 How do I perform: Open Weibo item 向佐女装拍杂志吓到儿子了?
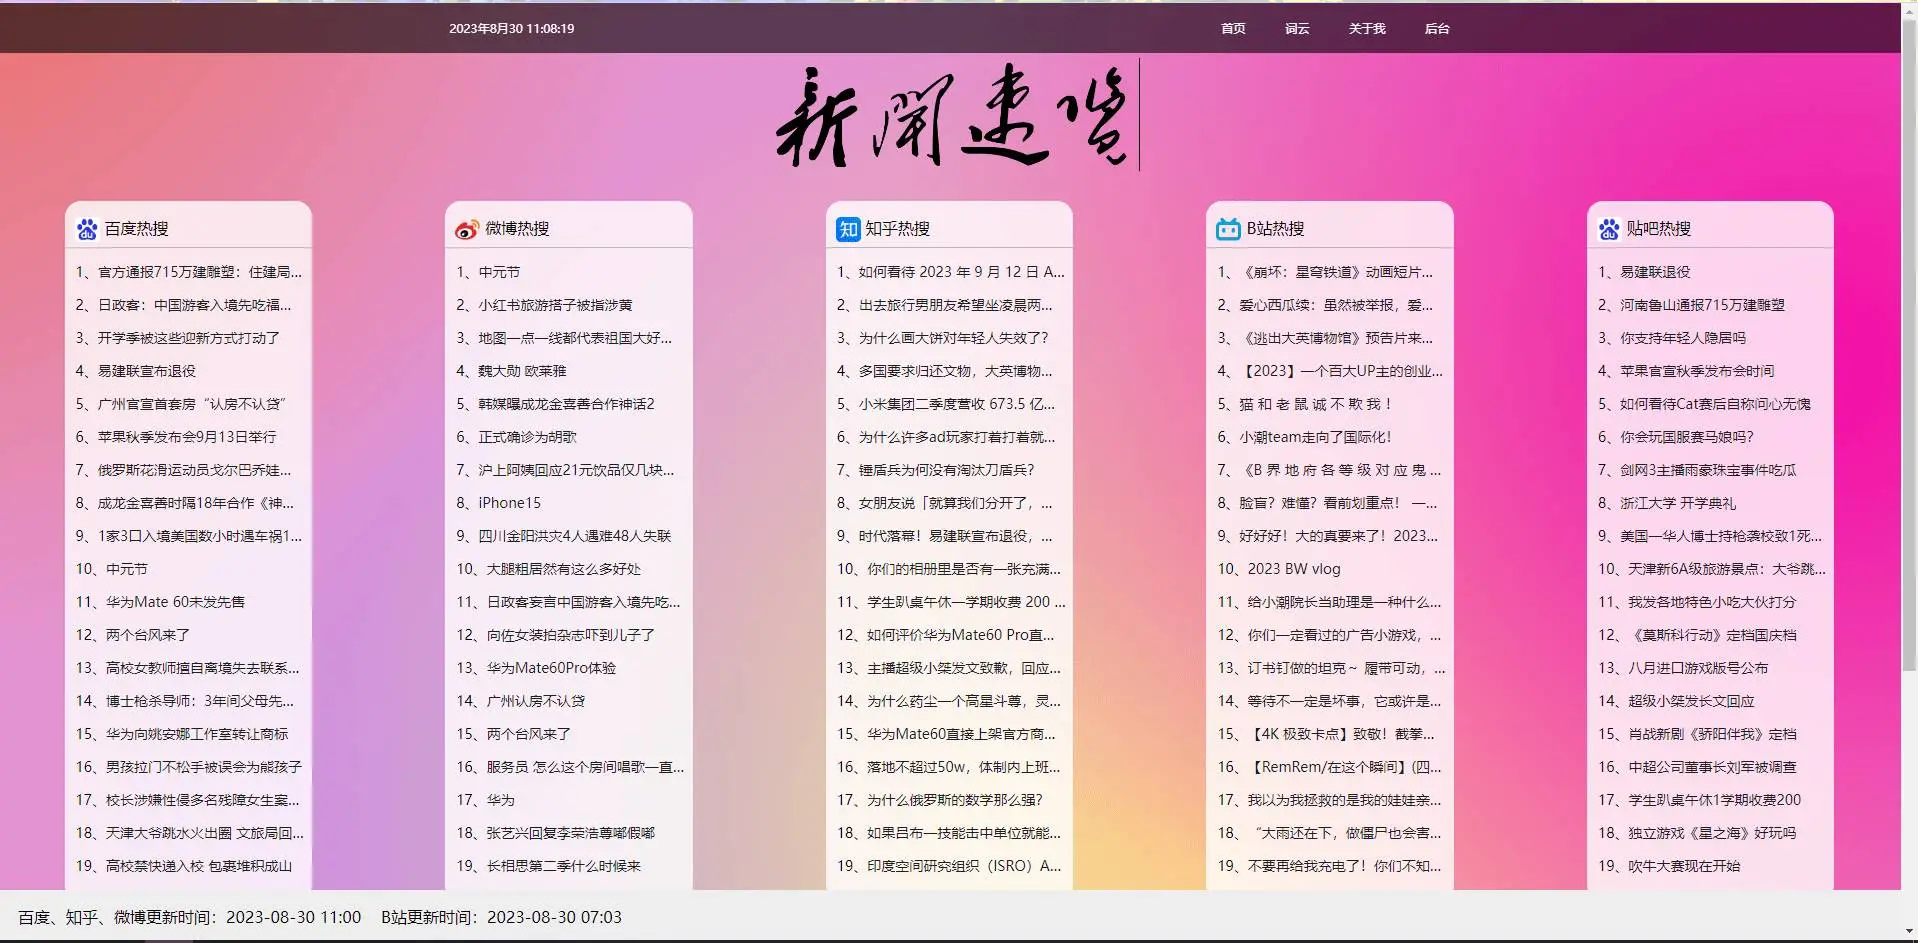pos(556,635)
